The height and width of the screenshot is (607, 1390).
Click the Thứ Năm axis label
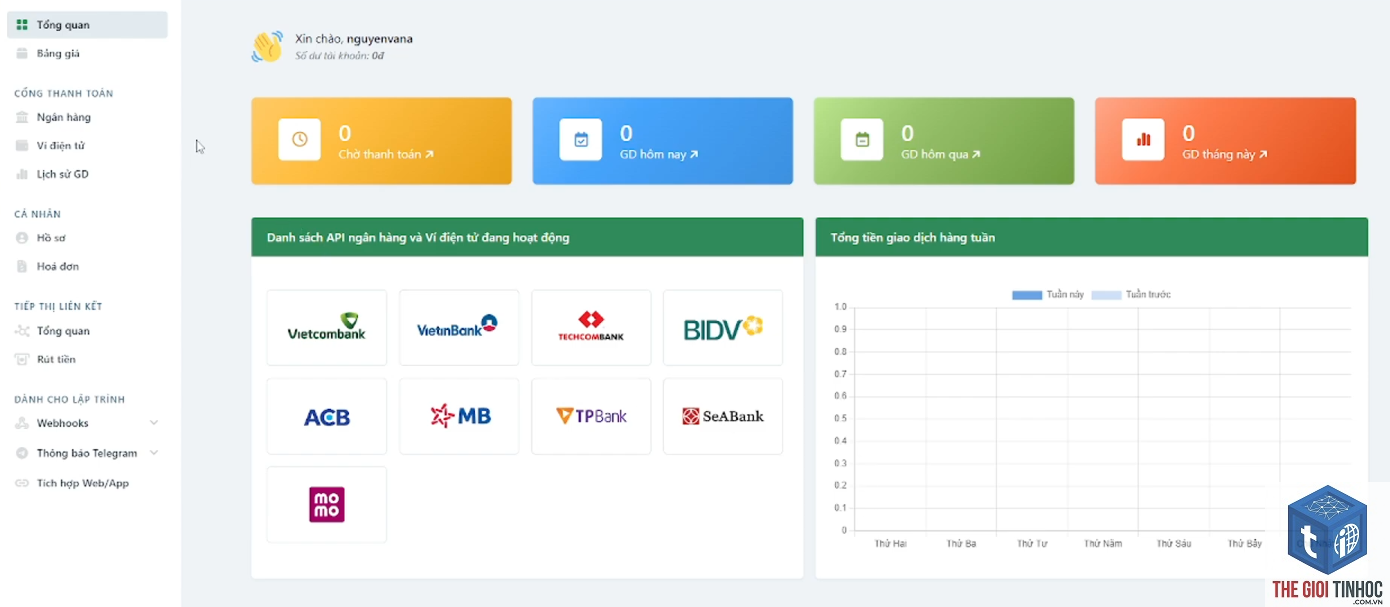tap(1103, 544)
